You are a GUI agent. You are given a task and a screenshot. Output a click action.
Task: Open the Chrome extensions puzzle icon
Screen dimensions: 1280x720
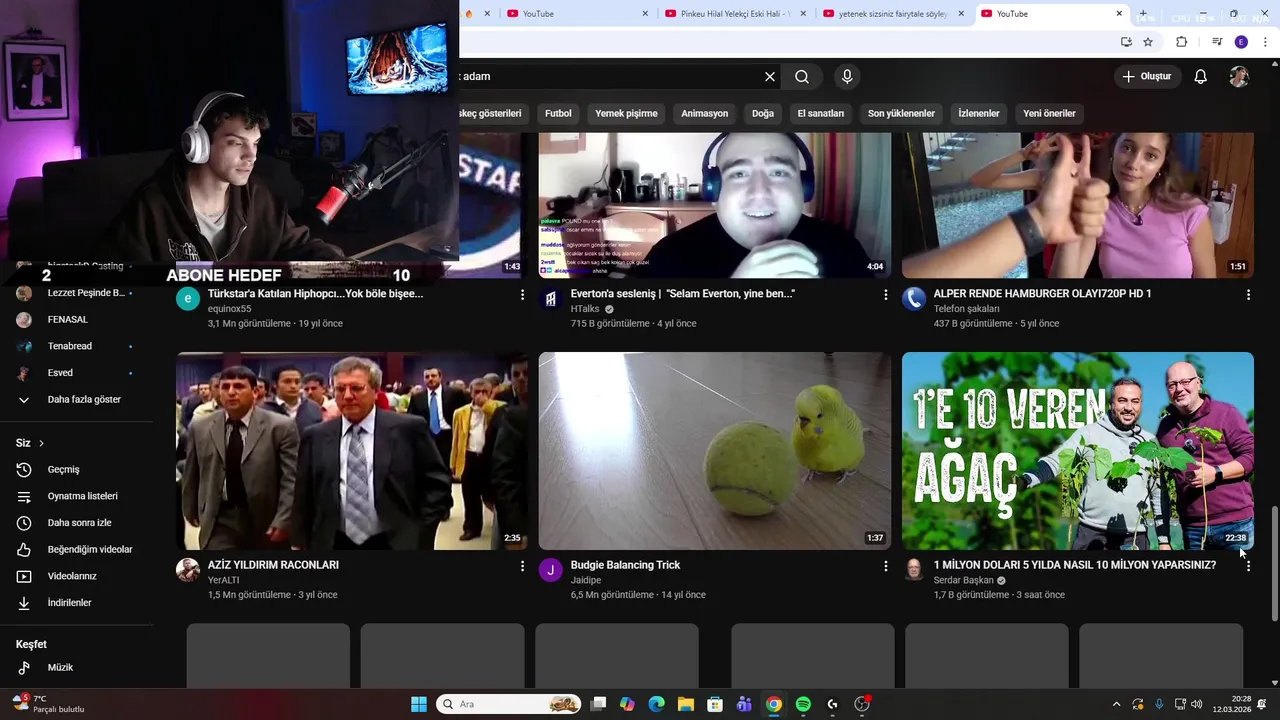pos(1181,42)
